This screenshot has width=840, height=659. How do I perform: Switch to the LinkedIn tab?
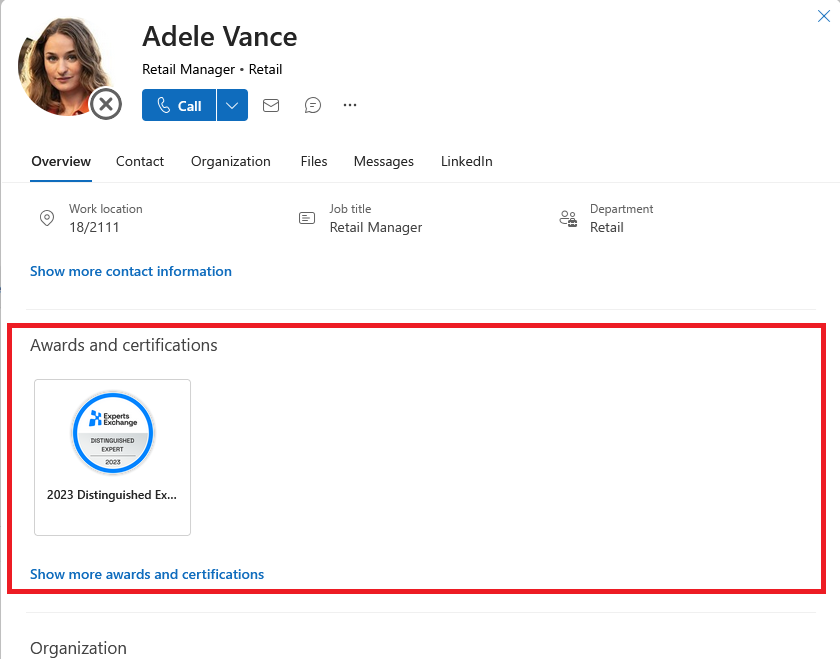click(467, 161)
